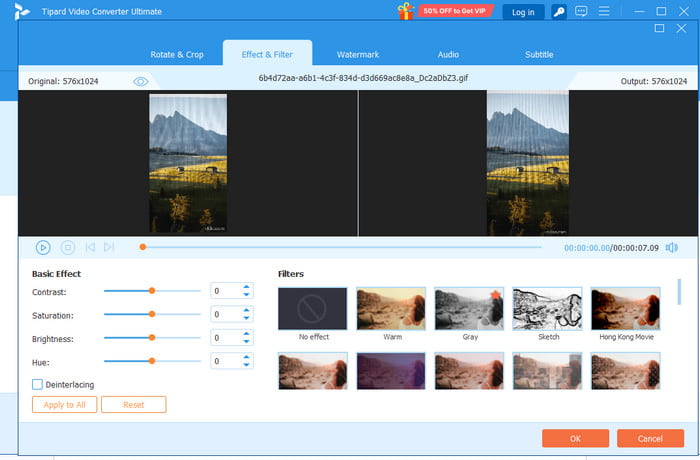Click the original preview video image

(x=188, y=163)
